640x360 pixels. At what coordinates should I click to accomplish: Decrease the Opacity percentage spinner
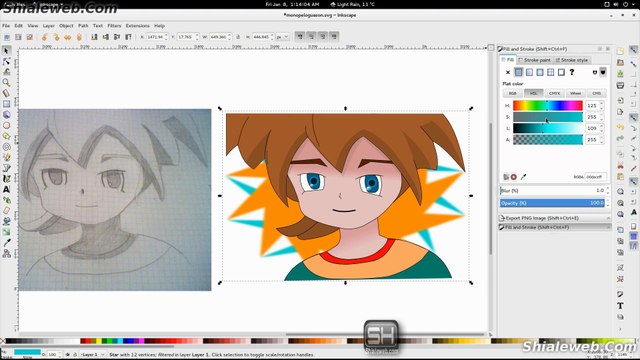coord(607,205)
